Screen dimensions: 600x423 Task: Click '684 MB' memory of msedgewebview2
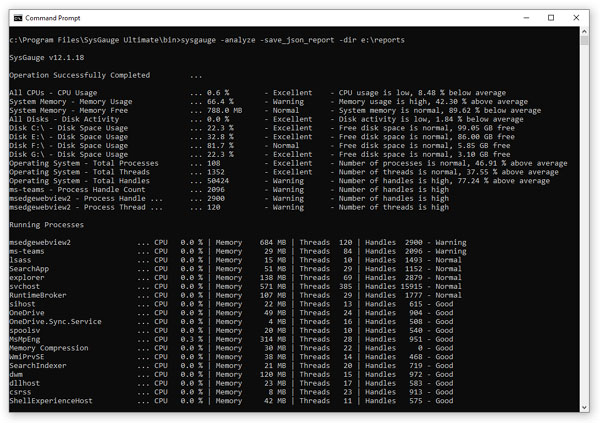pyautogui.click(x=273, y=243)
